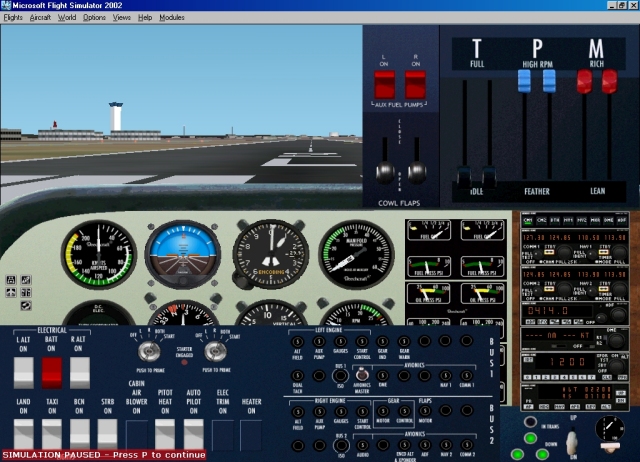The image size is (640, 462).
Task: Toggle the PITOT HEAT switch
Action: (165, 434)
